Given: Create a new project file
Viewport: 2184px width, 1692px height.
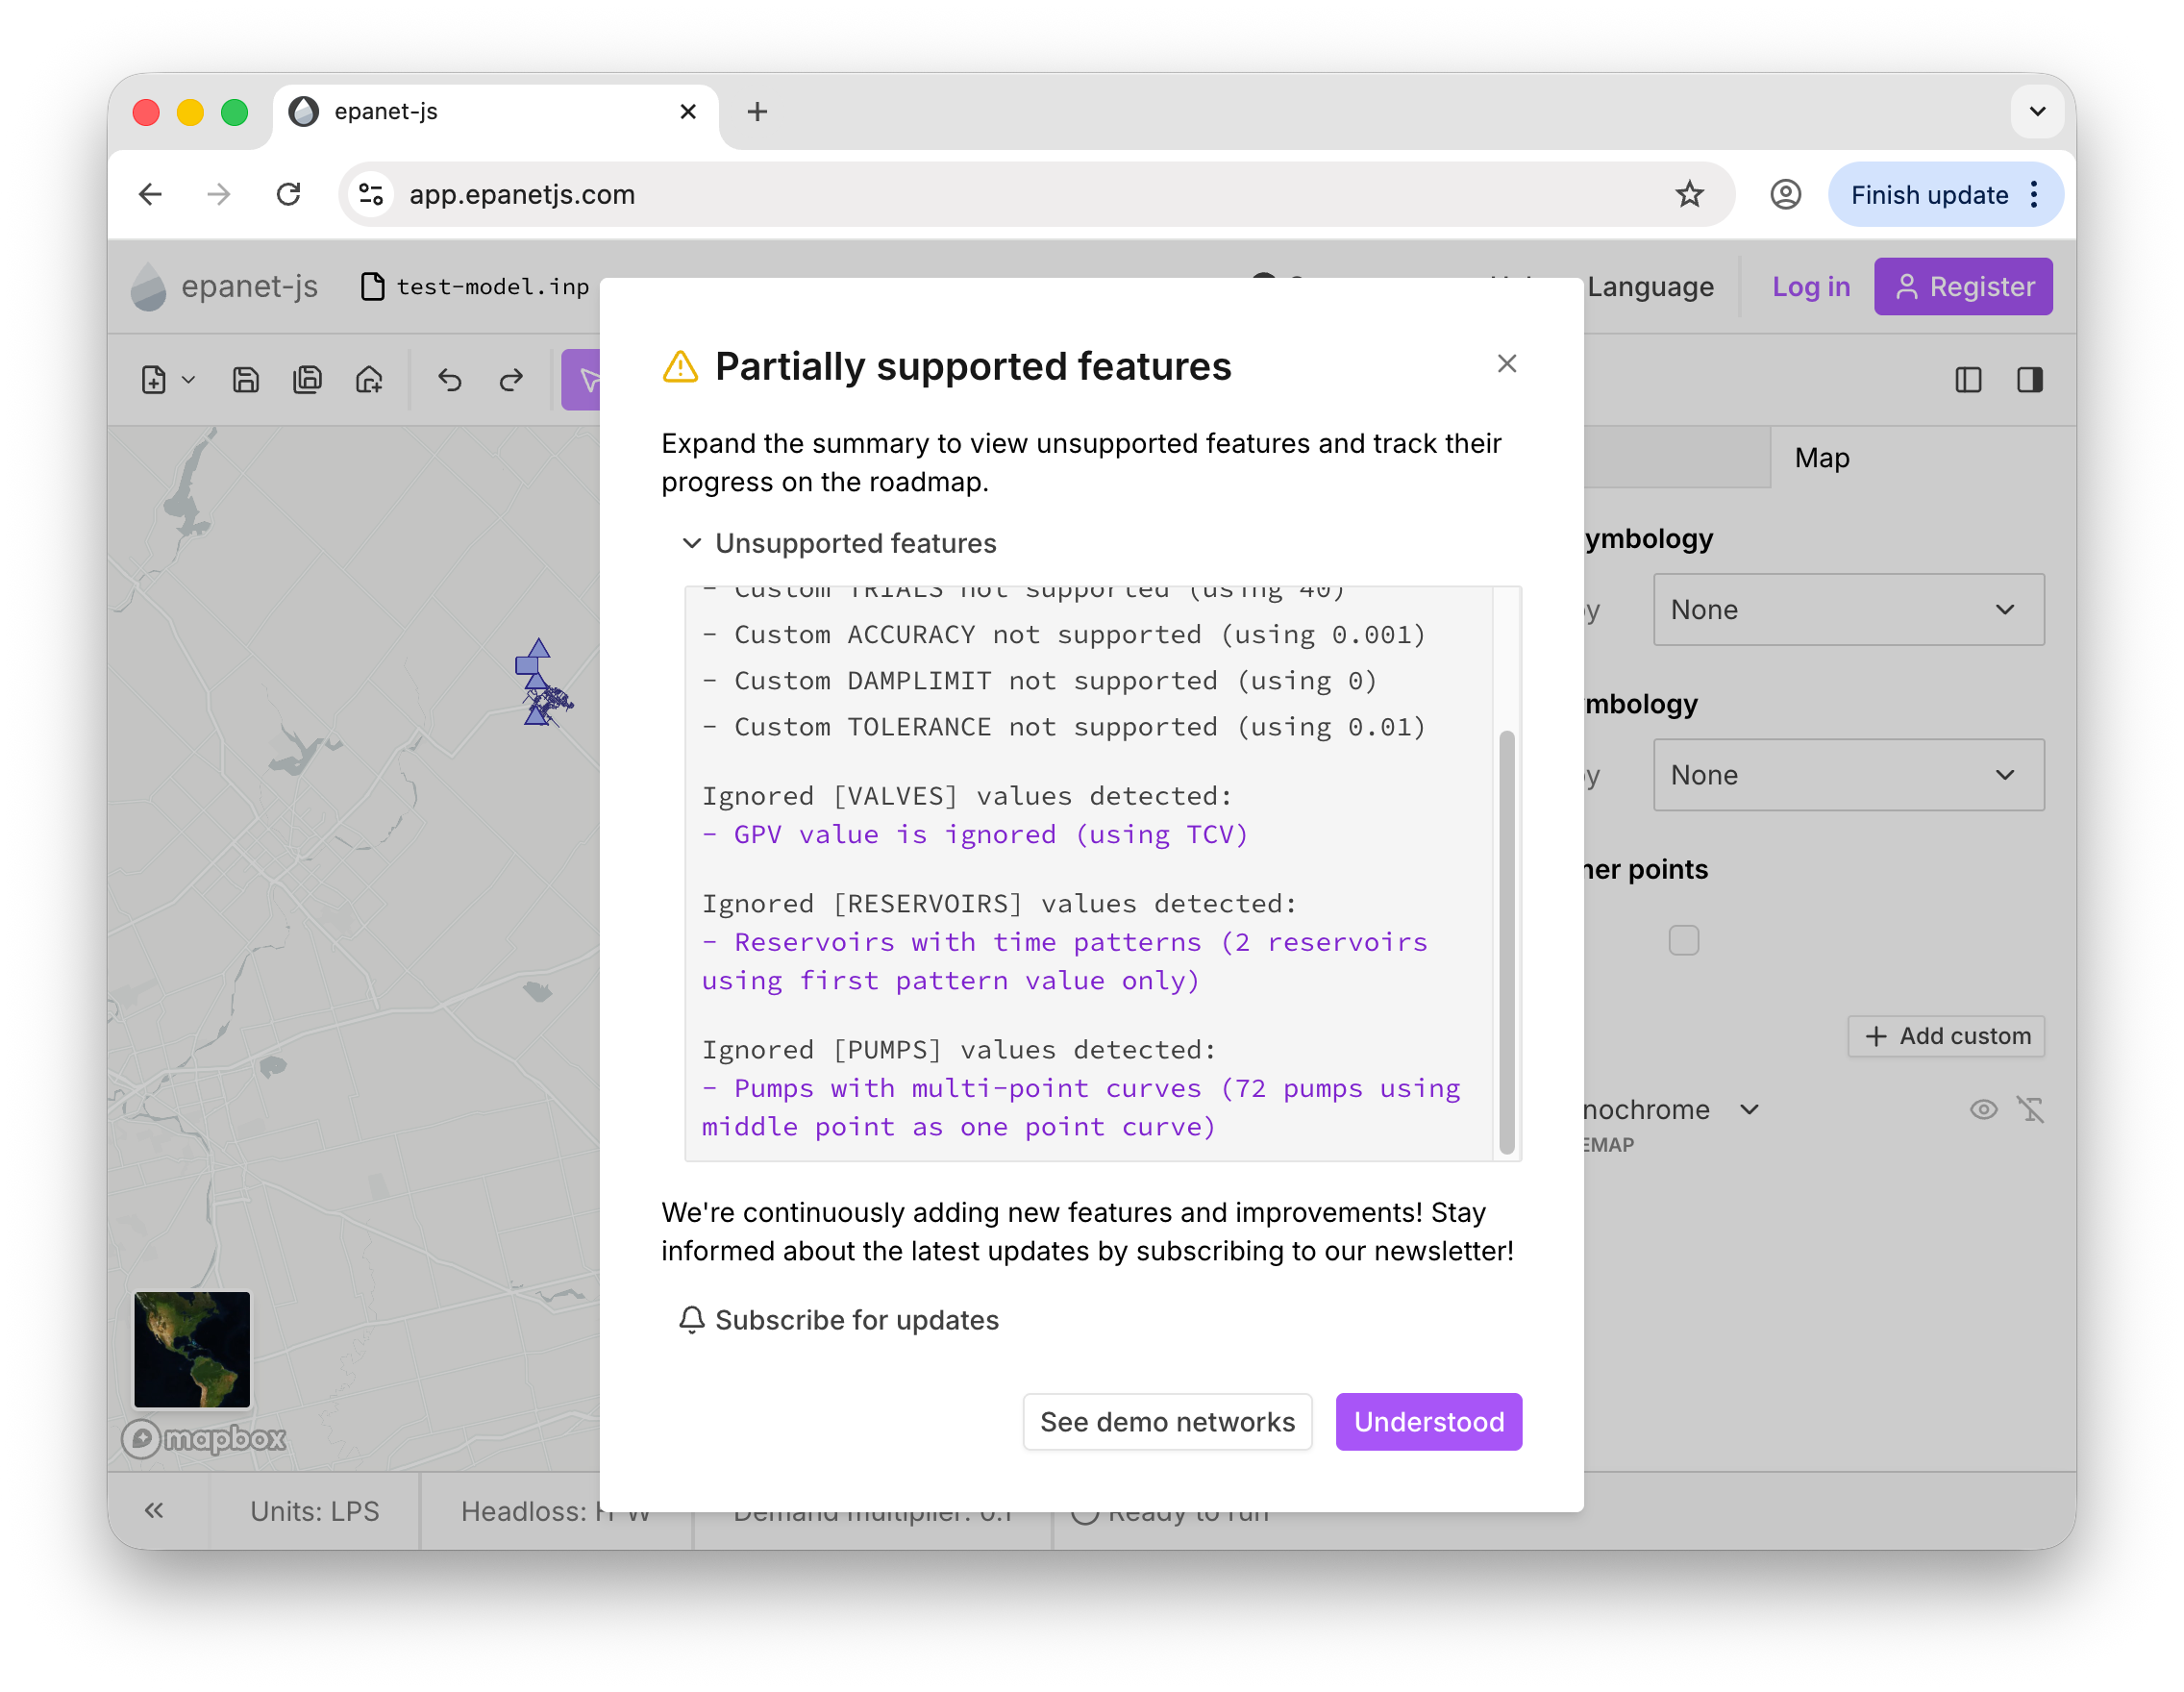Looking at the screenshot, I should pos(153,379).
